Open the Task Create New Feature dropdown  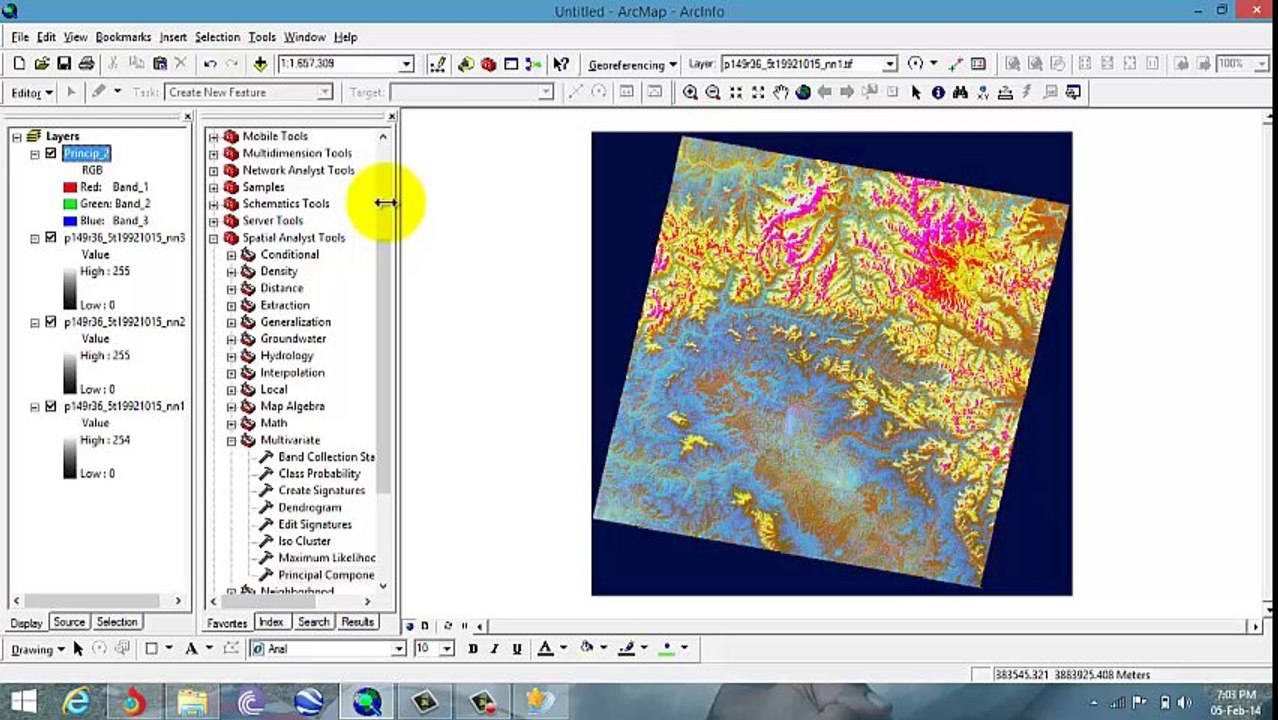pos(325,92)
